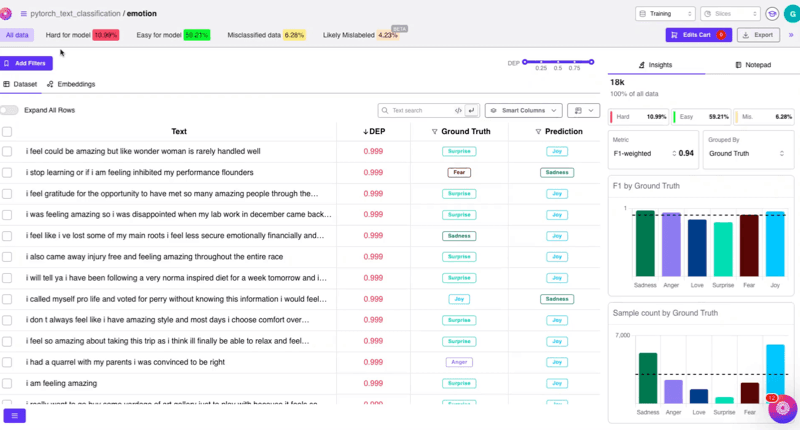Click the regex code icon in search
This screenshot has height=430, width=800.
pyautogui.click(x=458, y=110)
